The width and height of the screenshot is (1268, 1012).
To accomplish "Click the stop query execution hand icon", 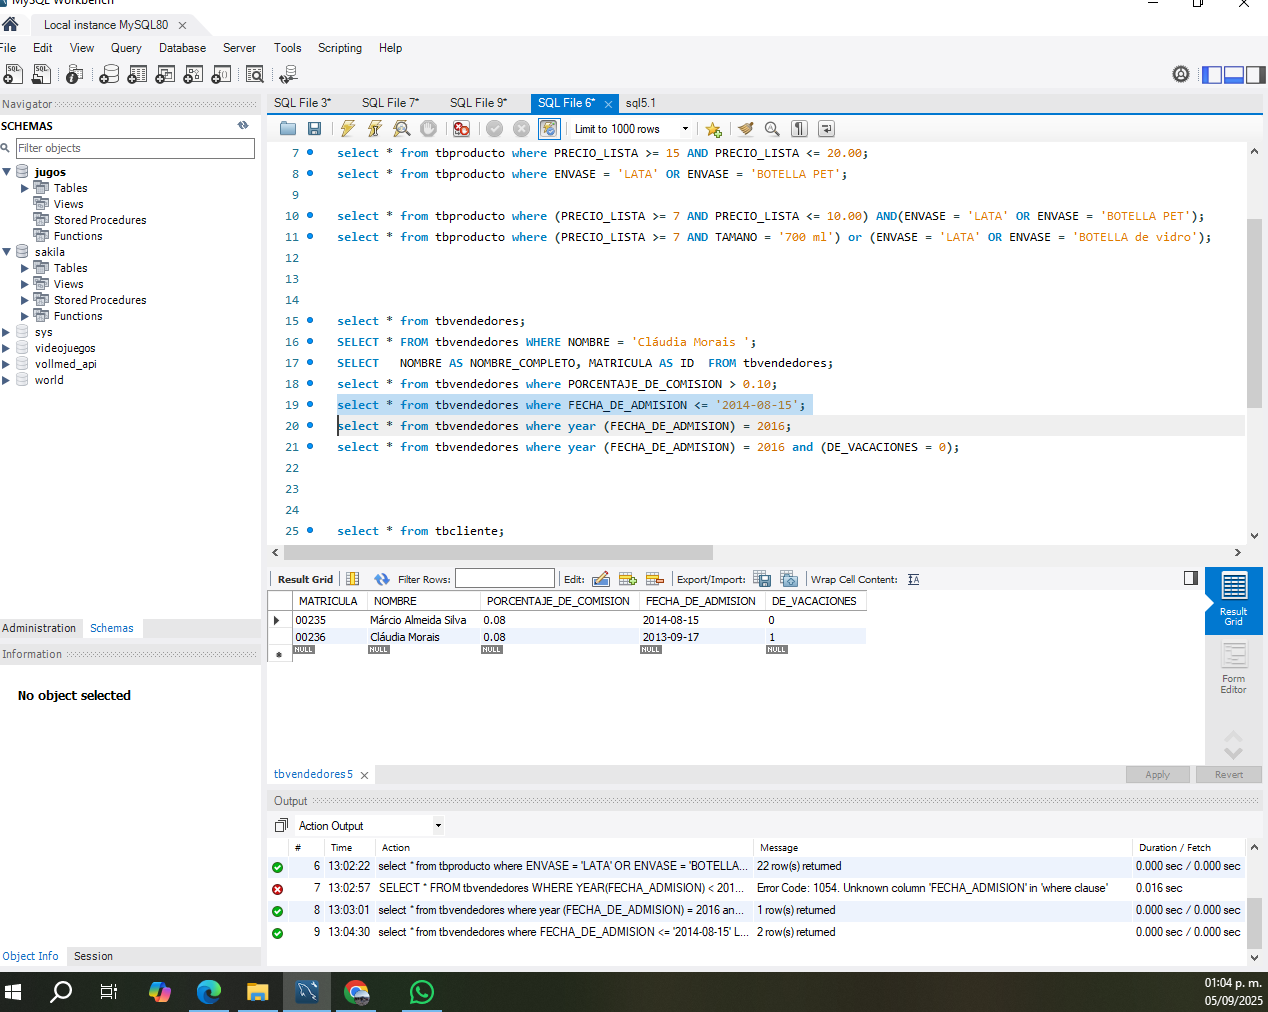I will pyautogui.click(x=428, y=129).
